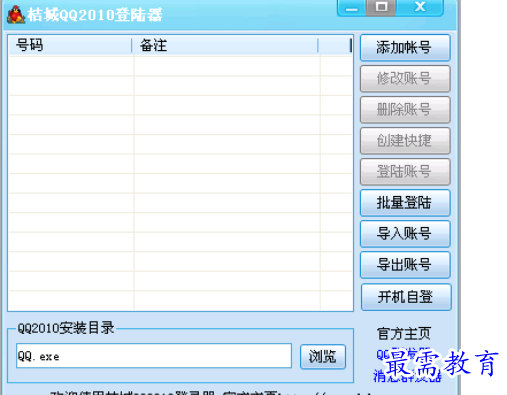The image size is (507, 395).
Task: Open the 开机自登 auto-login option
Action: (x=406, y=297)
